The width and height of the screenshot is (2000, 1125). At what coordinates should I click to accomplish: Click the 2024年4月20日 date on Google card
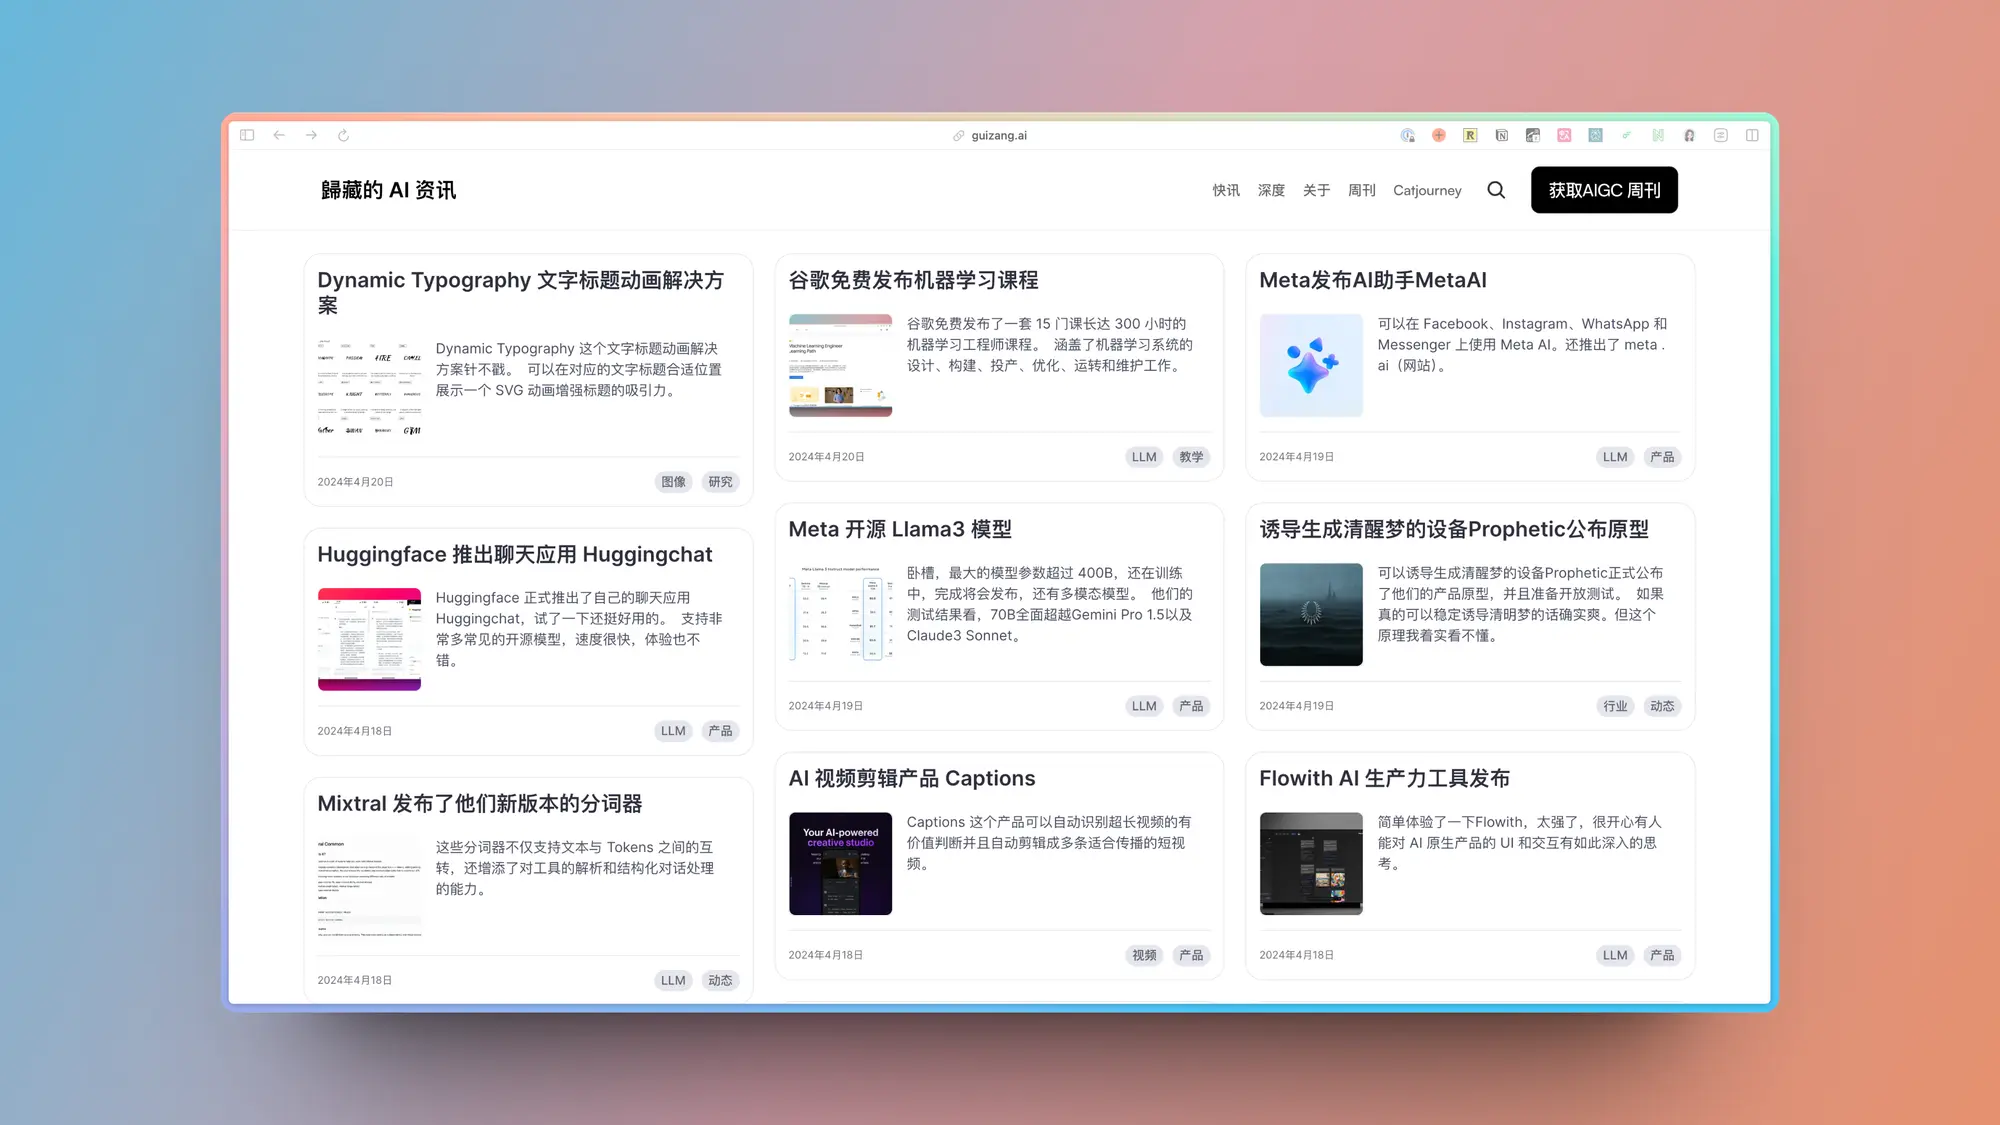click(826, 457)
